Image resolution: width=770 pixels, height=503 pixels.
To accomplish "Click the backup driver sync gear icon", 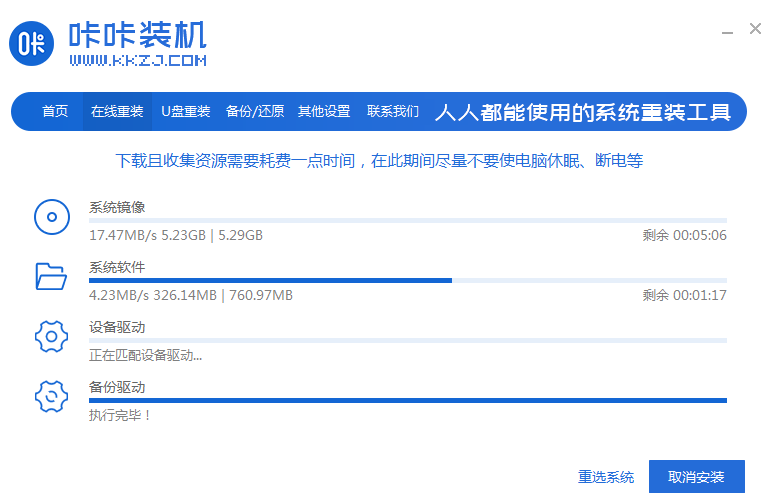I will [x=50, y=396].
